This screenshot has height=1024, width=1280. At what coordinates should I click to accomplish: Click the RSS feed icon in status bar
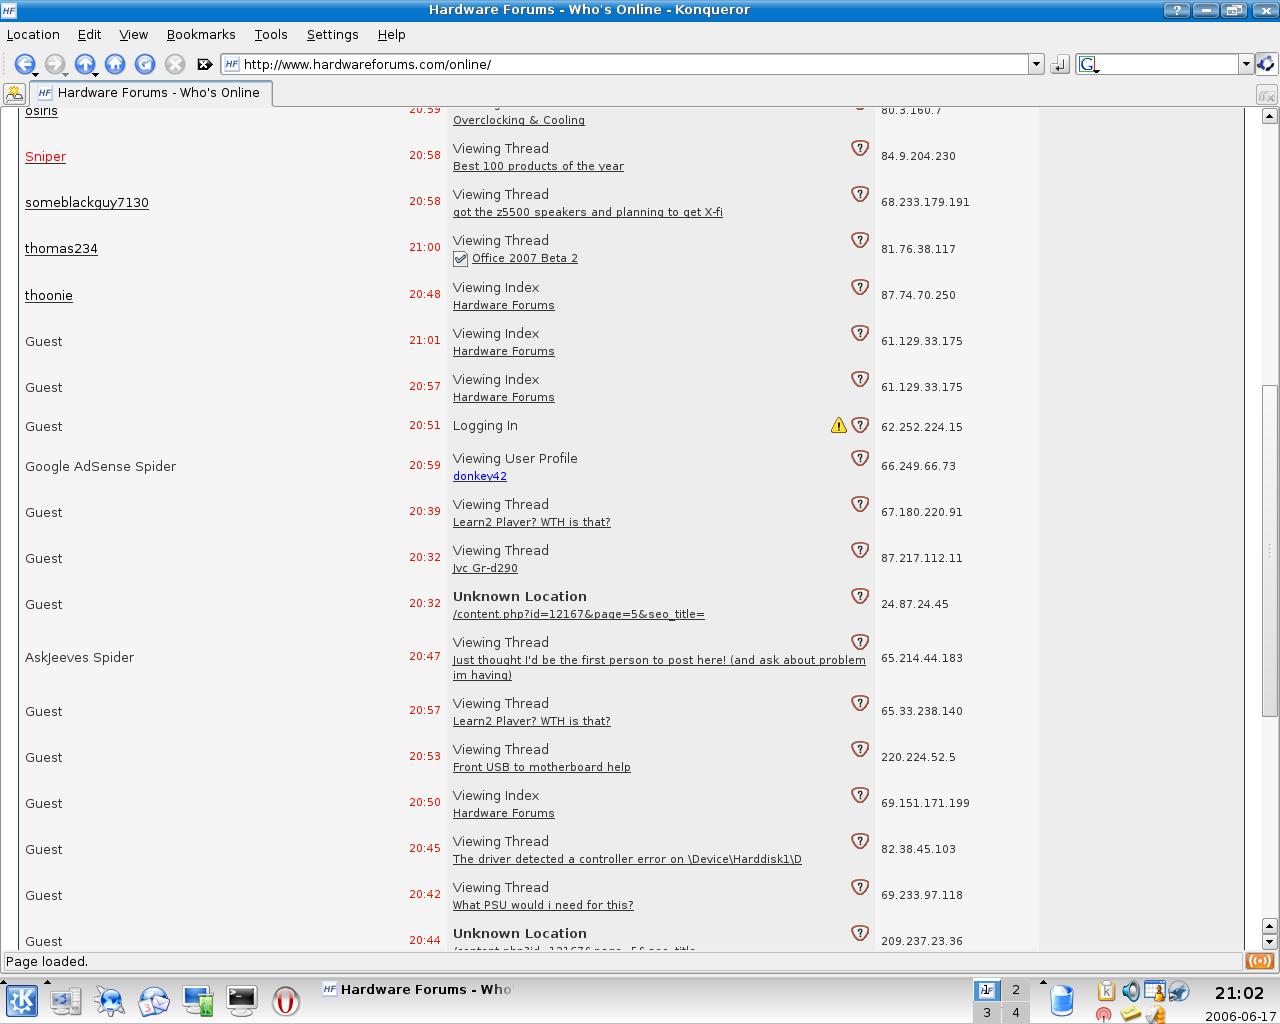[x=1260, y=961]
